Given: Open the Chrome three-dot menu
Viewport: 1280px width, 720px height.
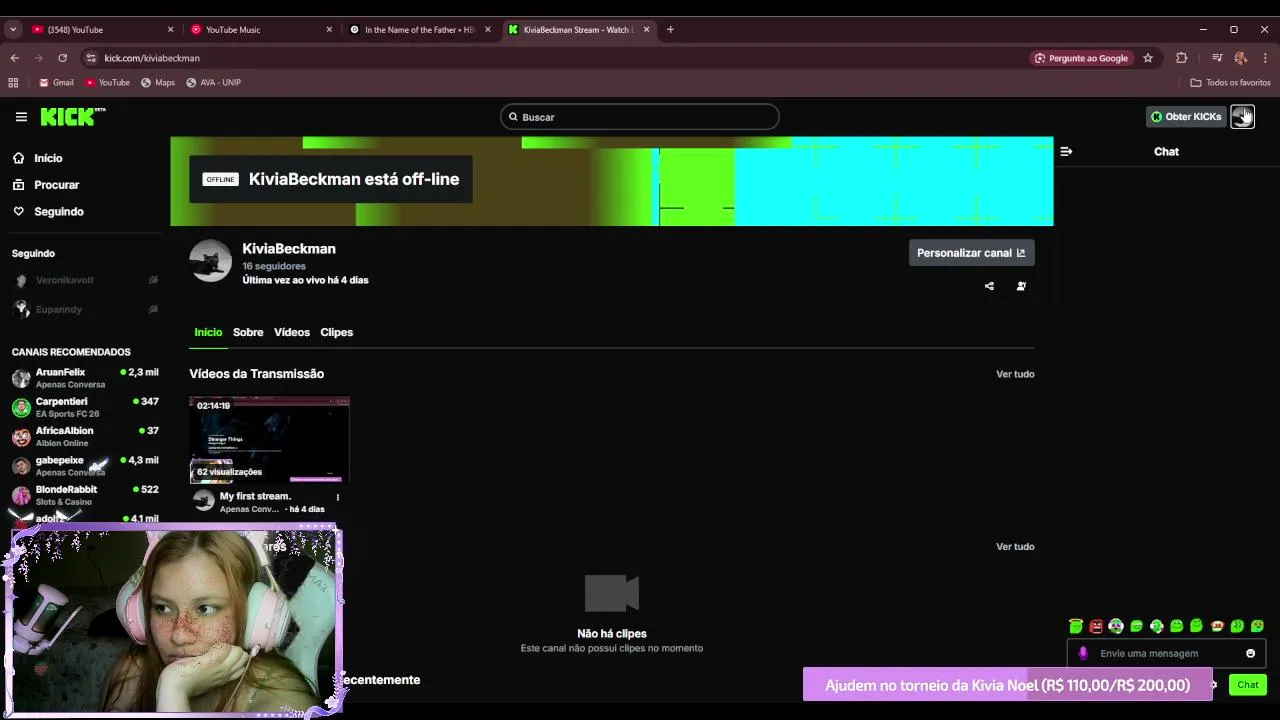Looking at the screenshot, I should 1265,58.
